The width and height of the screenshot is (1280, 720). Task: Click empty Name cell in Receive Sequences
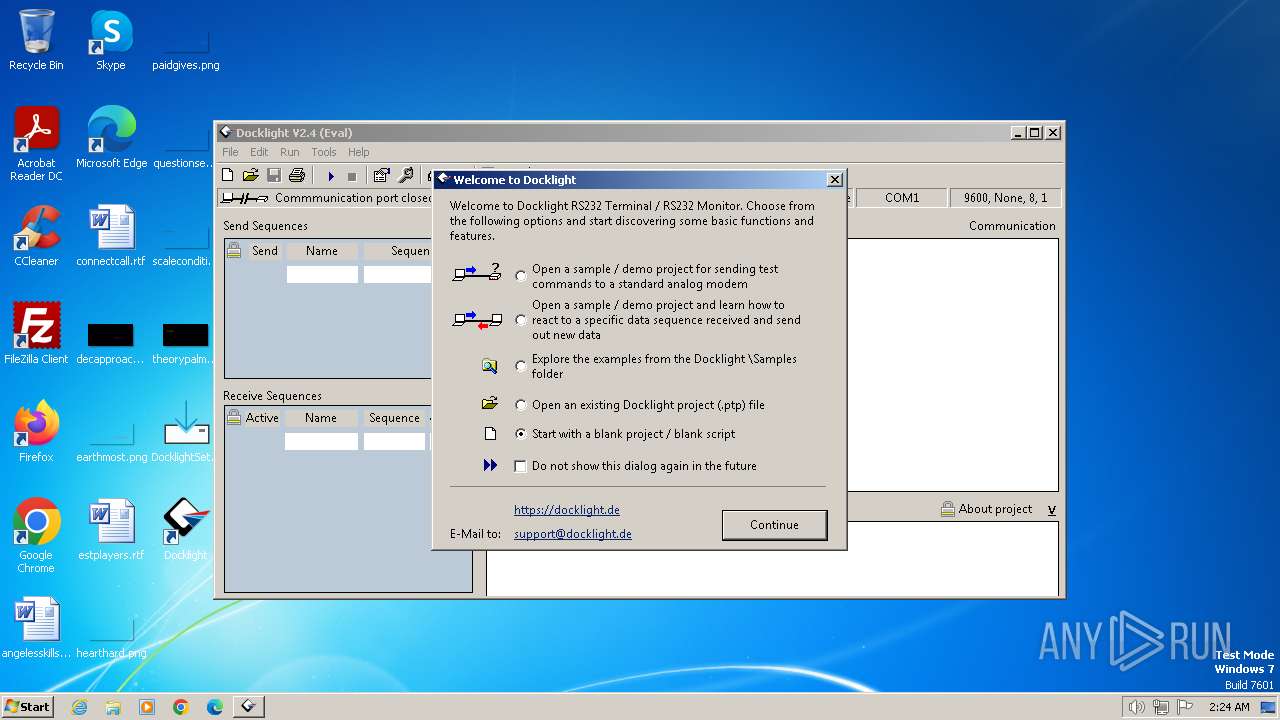[x=322, y=441]
